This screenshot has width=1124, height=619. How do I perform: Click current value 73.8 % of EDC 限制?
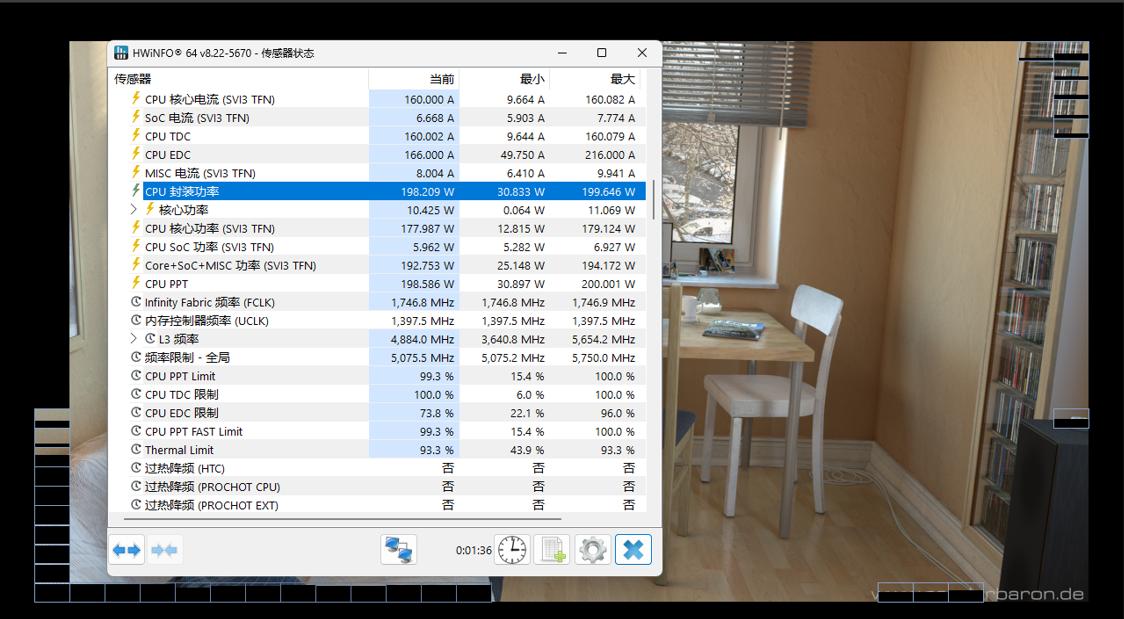tap(435, 413)
